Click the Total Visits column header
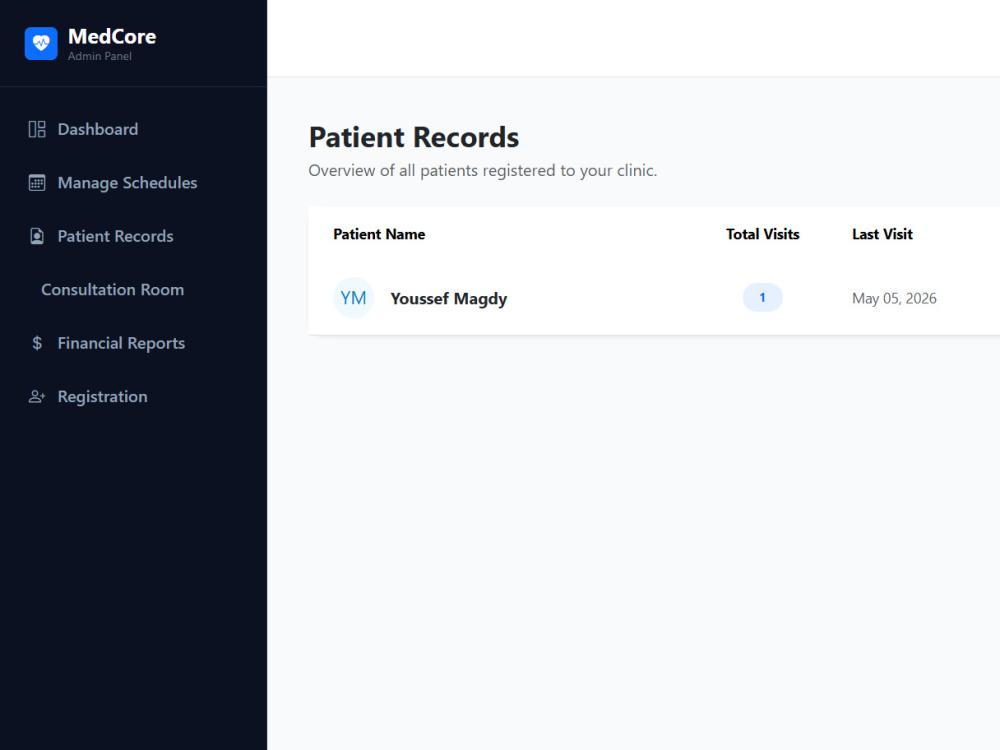The image size is (1000, 750). [762, 234]
